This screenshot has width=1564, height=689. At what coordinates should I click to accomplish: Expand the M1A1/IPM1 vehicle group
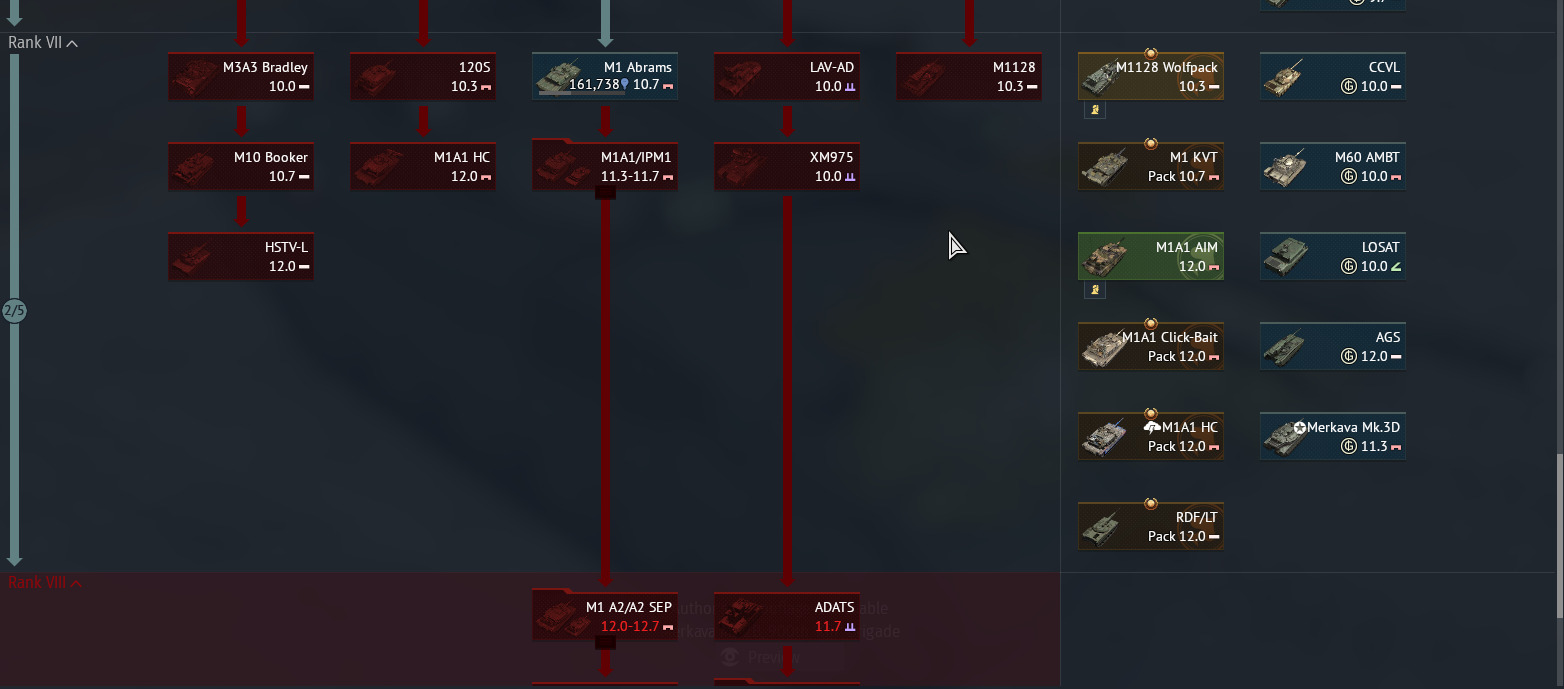605,194
